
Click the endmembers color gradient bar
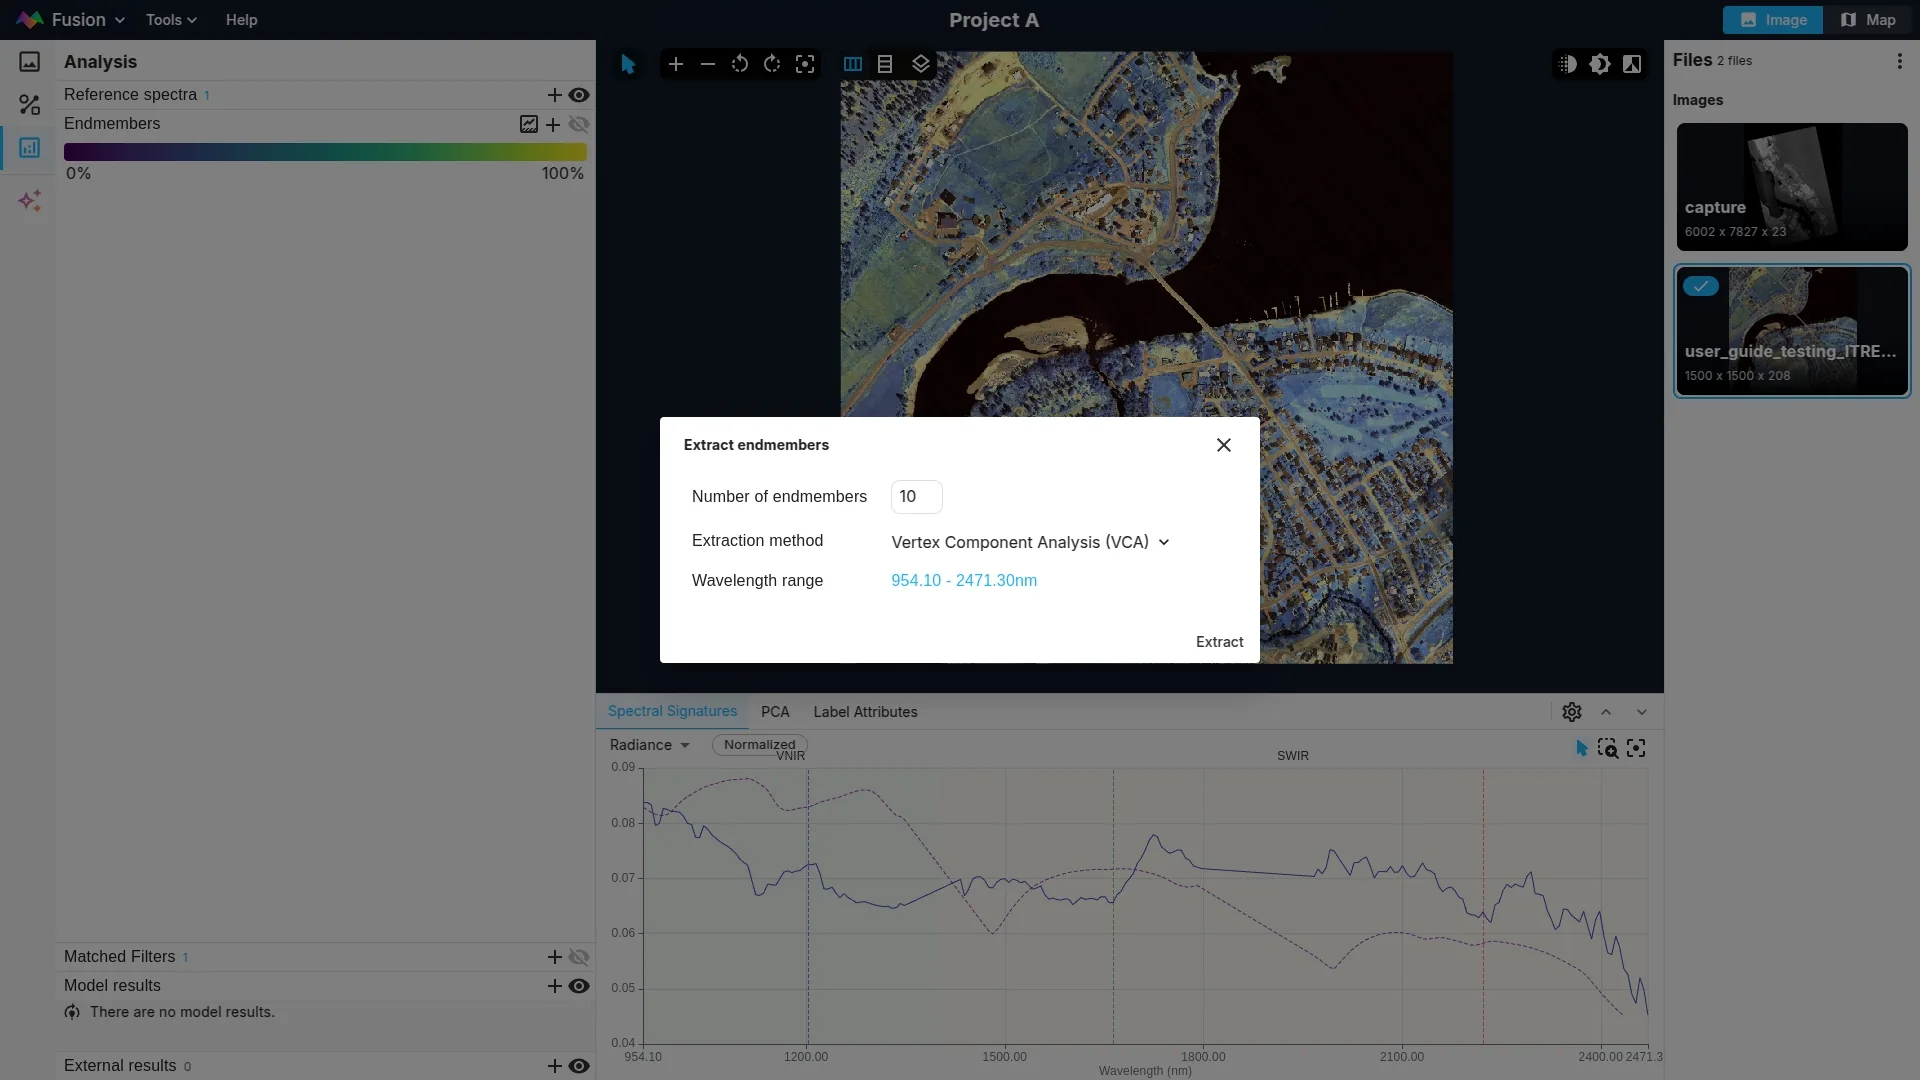click(325, 152)
